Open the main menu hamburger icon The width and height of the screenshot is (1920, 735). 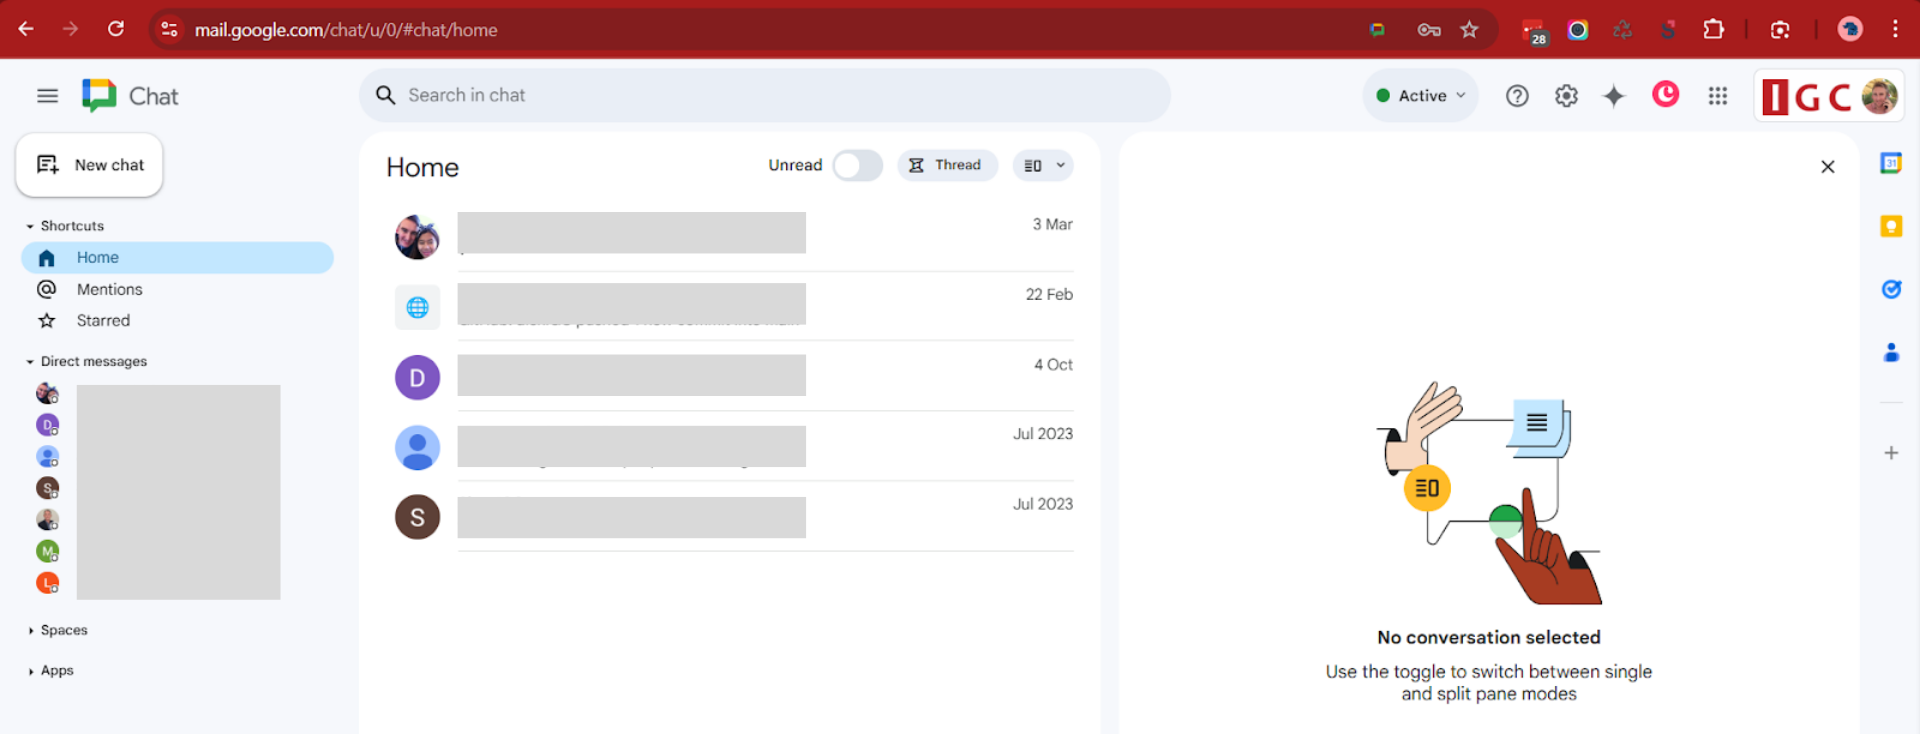pos(47,96)
